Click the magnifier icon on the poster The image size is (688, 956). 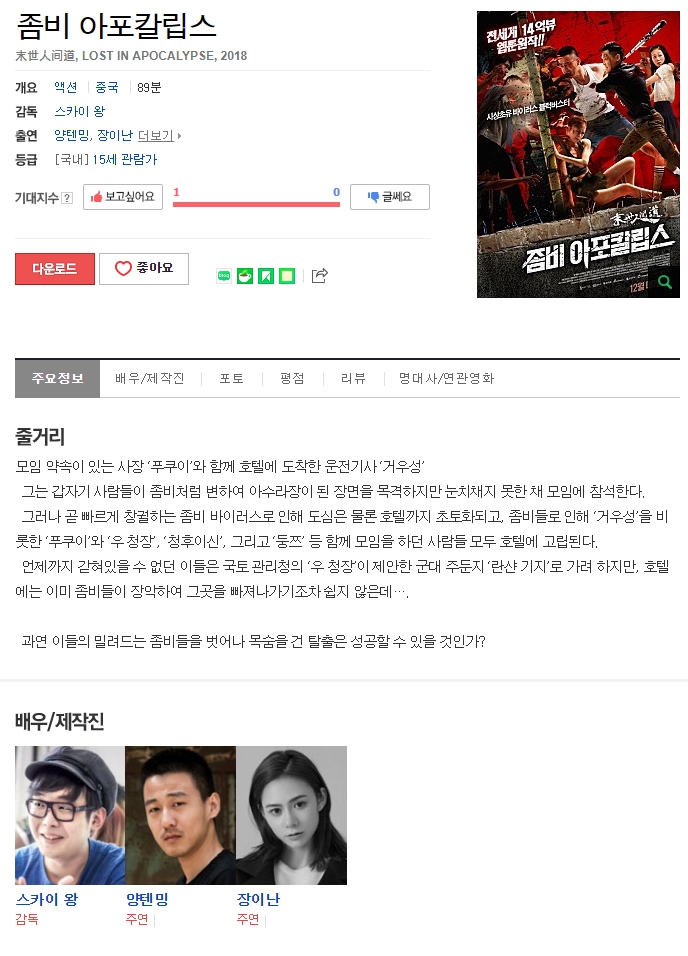pos(664,282)
